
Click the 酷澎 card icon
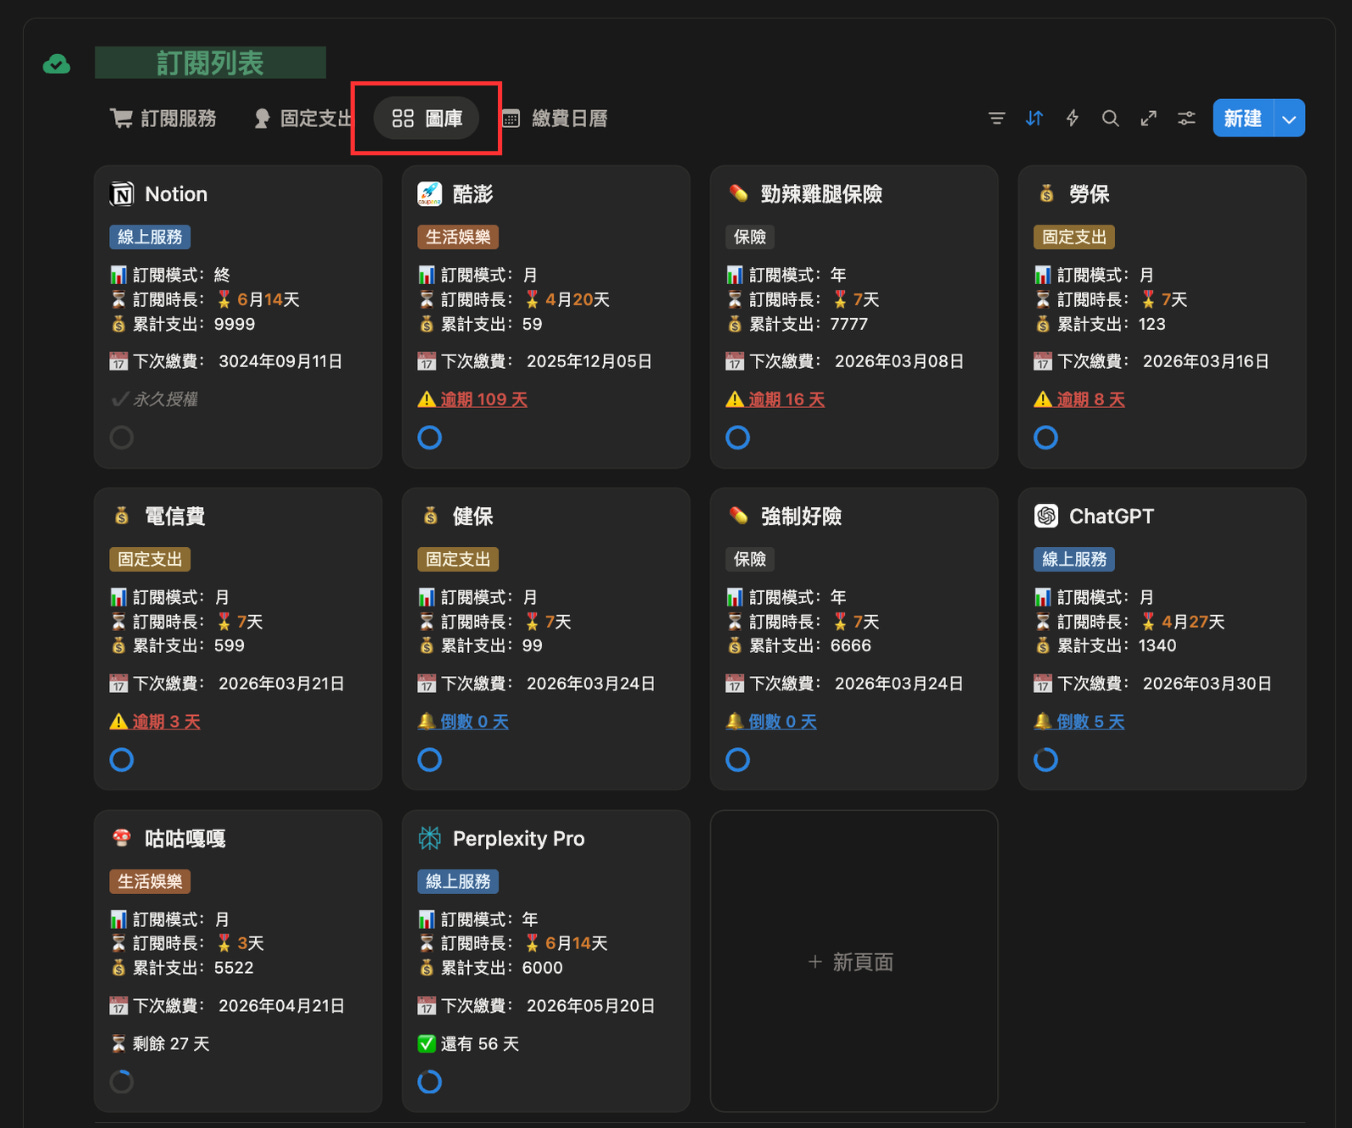pyautogui.click(x=430, y=194)
